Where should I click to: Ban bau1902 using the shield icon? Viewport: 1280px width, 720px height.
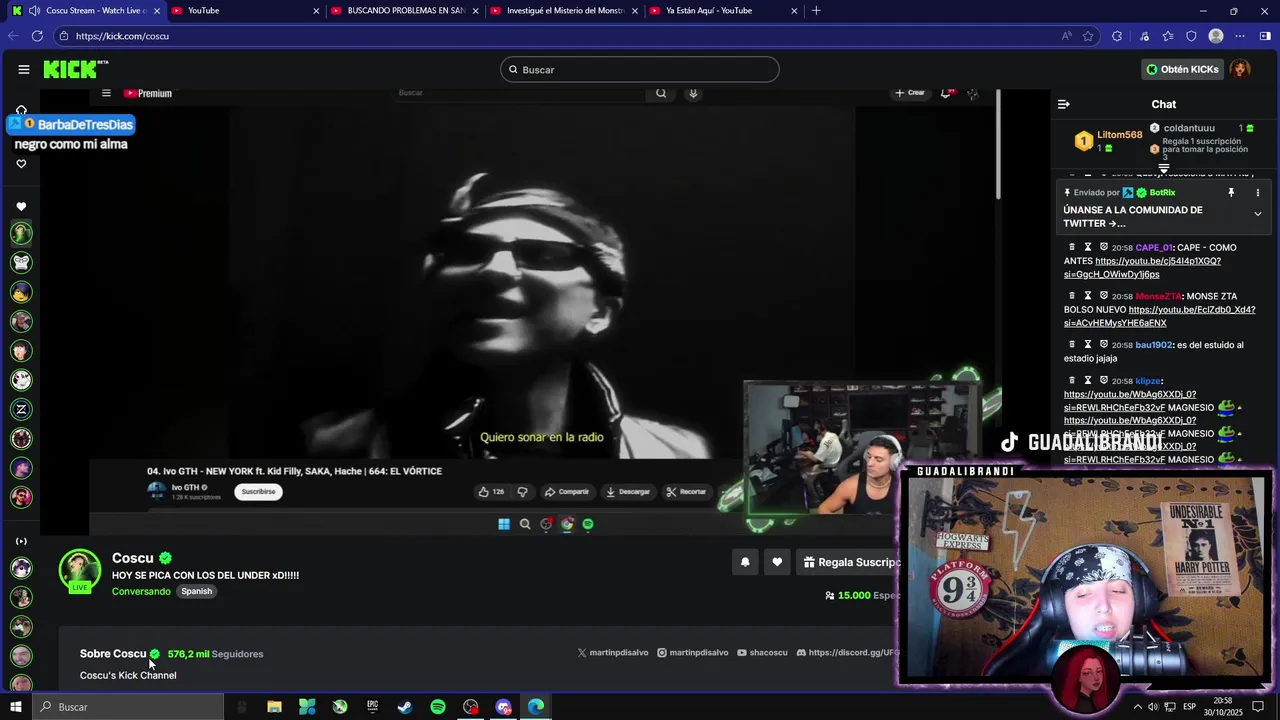pos(1104,345)
